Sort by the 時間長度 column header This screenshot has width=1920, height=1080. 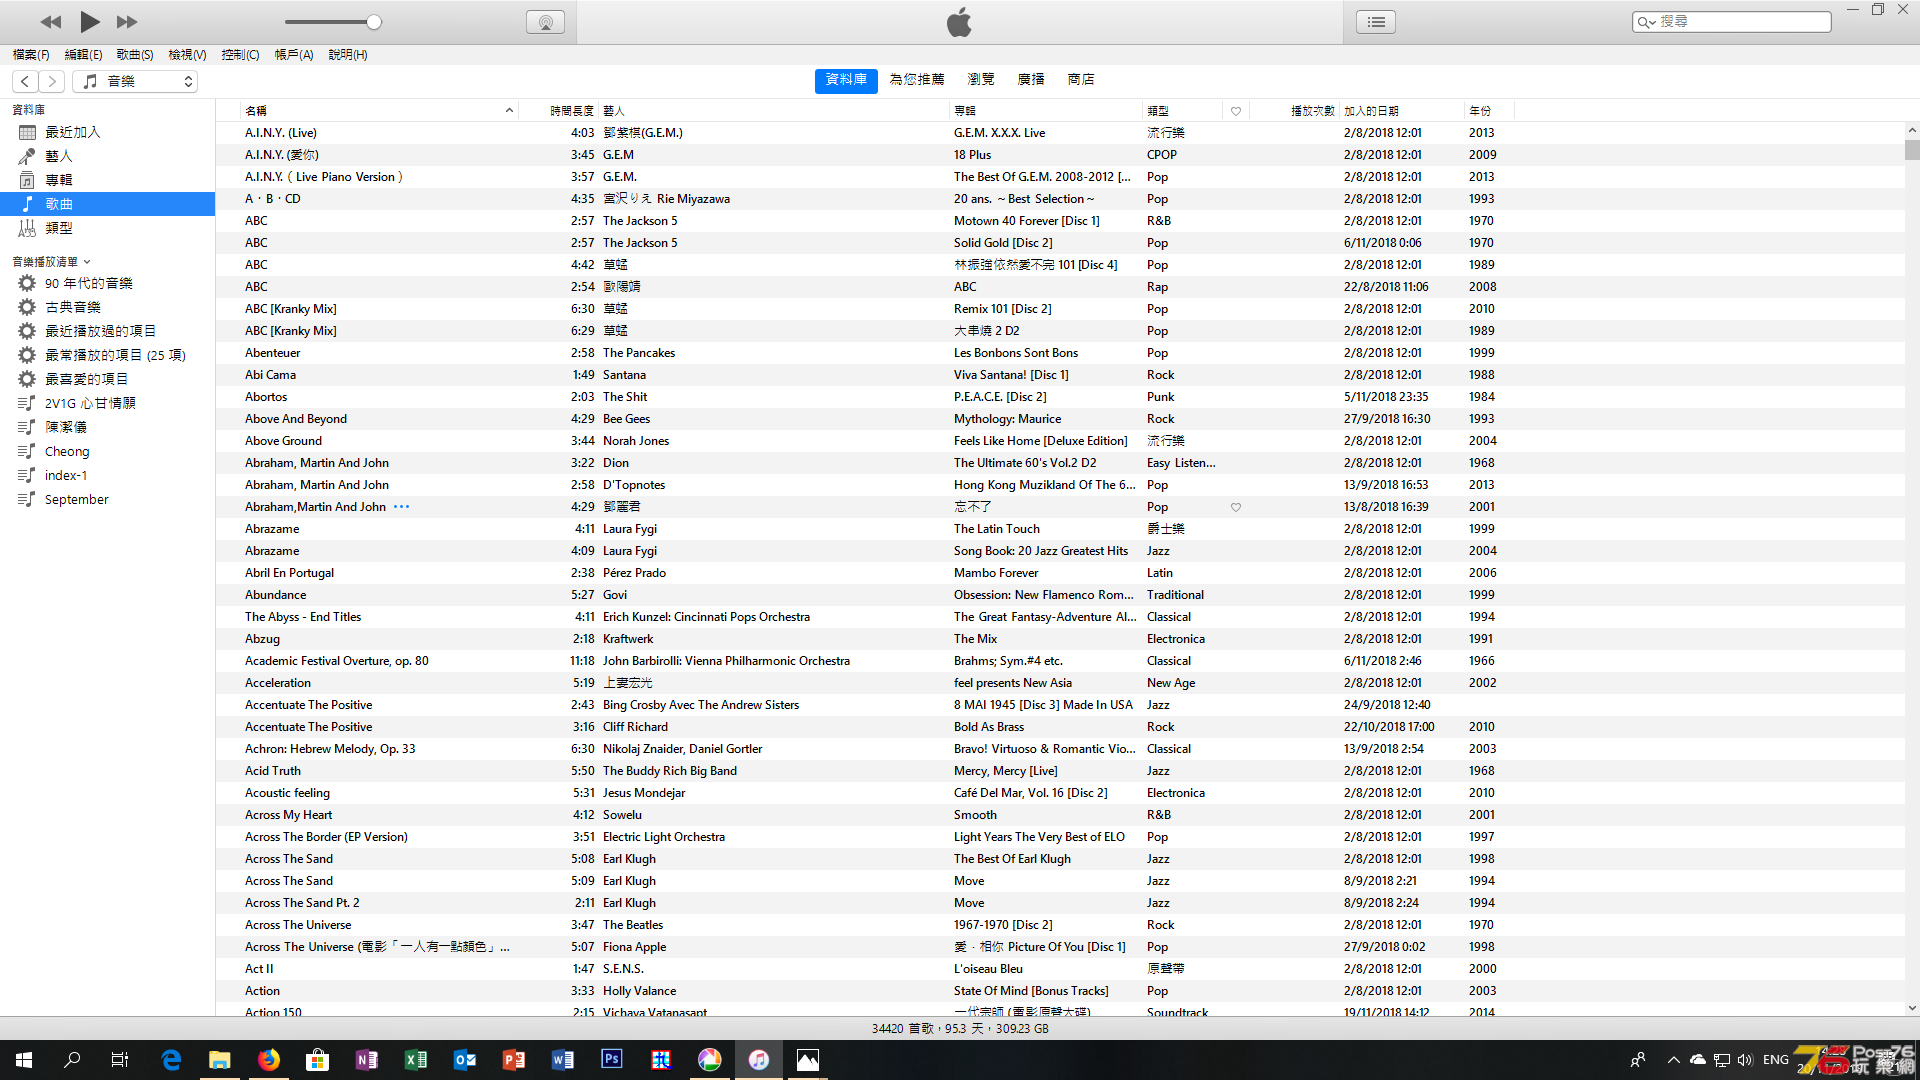coord(559,111)
